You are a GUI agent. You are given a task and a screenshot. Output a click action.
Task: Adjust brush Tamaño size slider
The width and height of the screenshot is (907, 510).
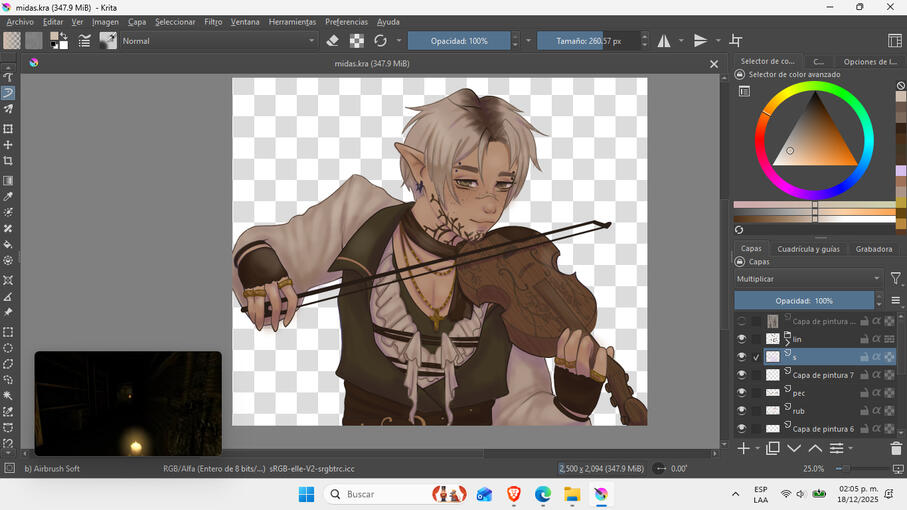click(x=589, y=40)
